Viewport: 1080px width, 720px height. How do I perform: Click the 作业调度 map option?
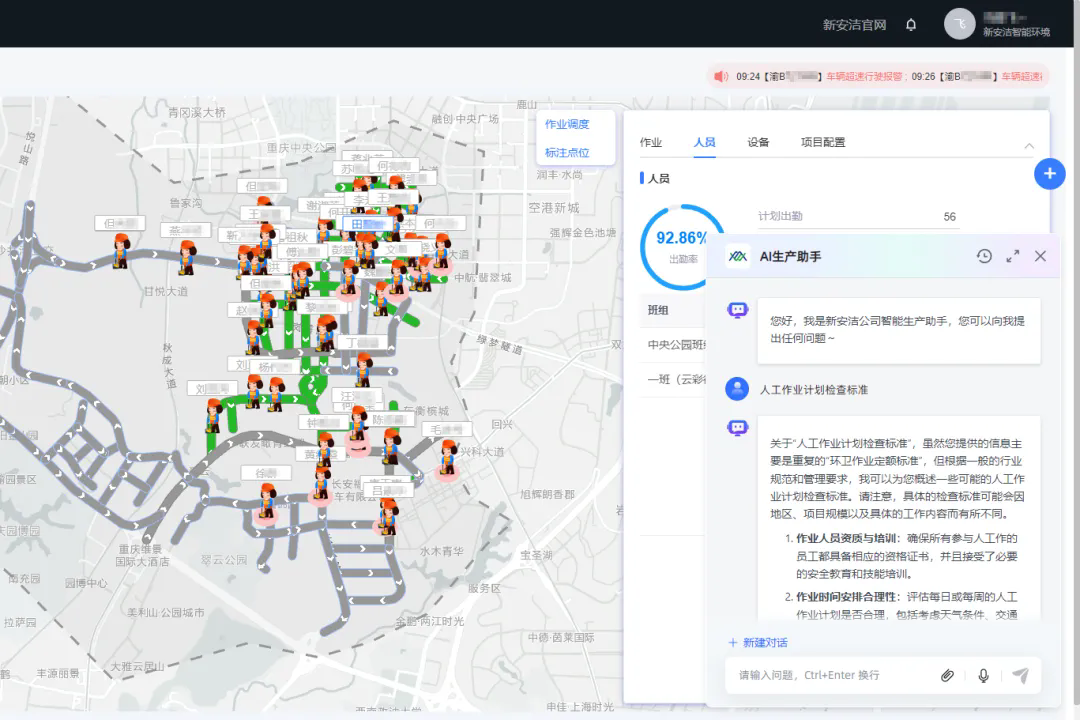click(567, 124)
